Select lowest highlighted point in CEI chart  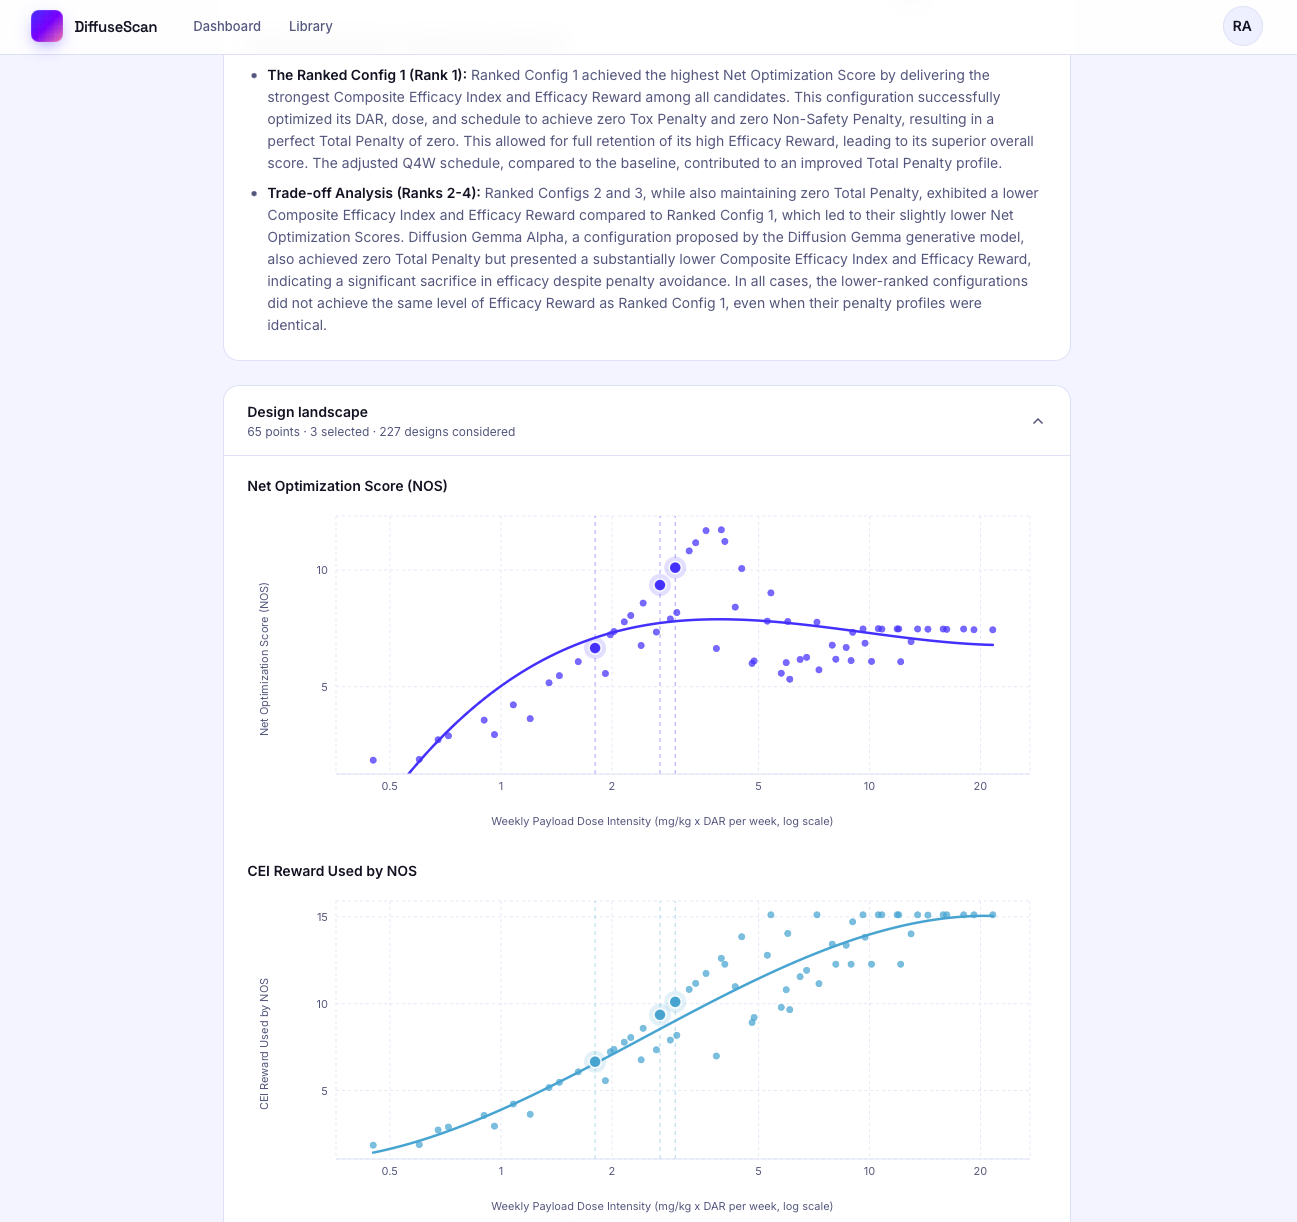595,1062
